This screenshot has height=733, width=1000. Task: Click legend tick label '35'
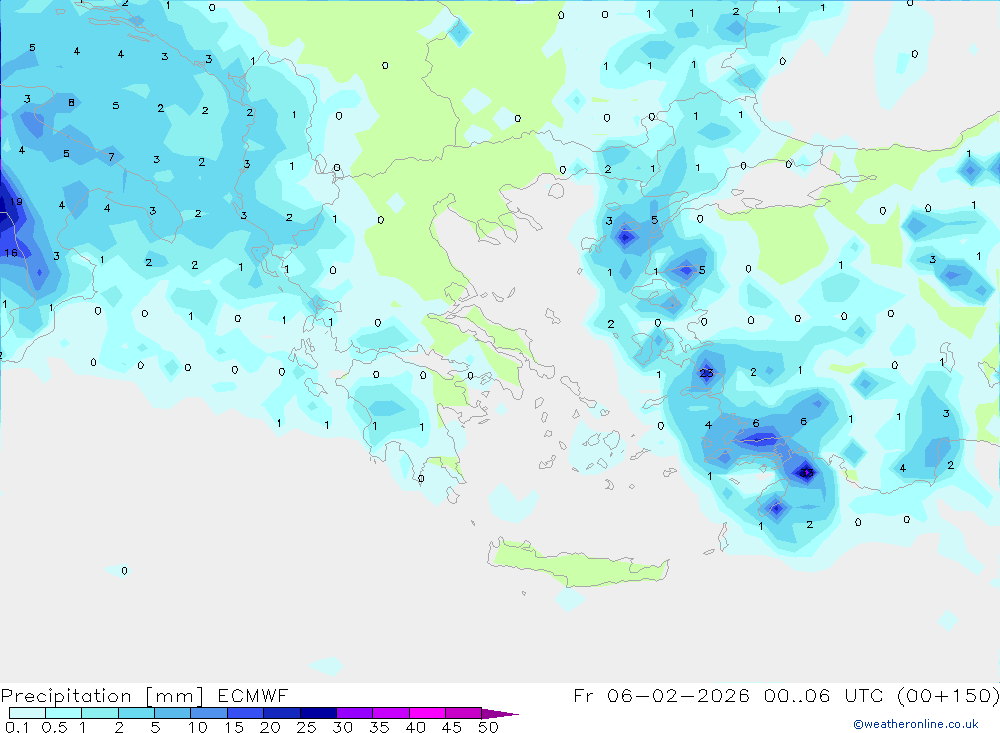(379, 727)
